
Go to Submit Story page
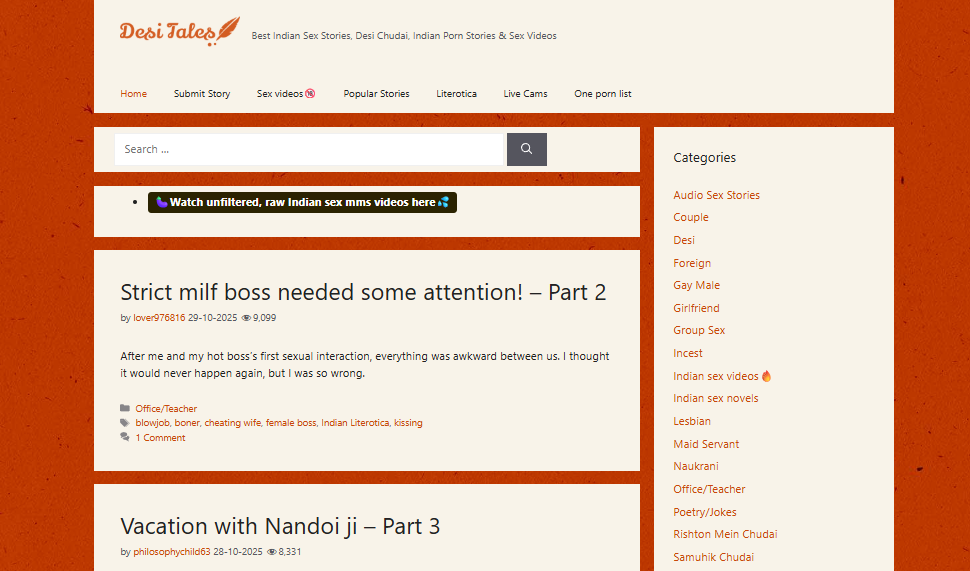(x=202, y=94)
